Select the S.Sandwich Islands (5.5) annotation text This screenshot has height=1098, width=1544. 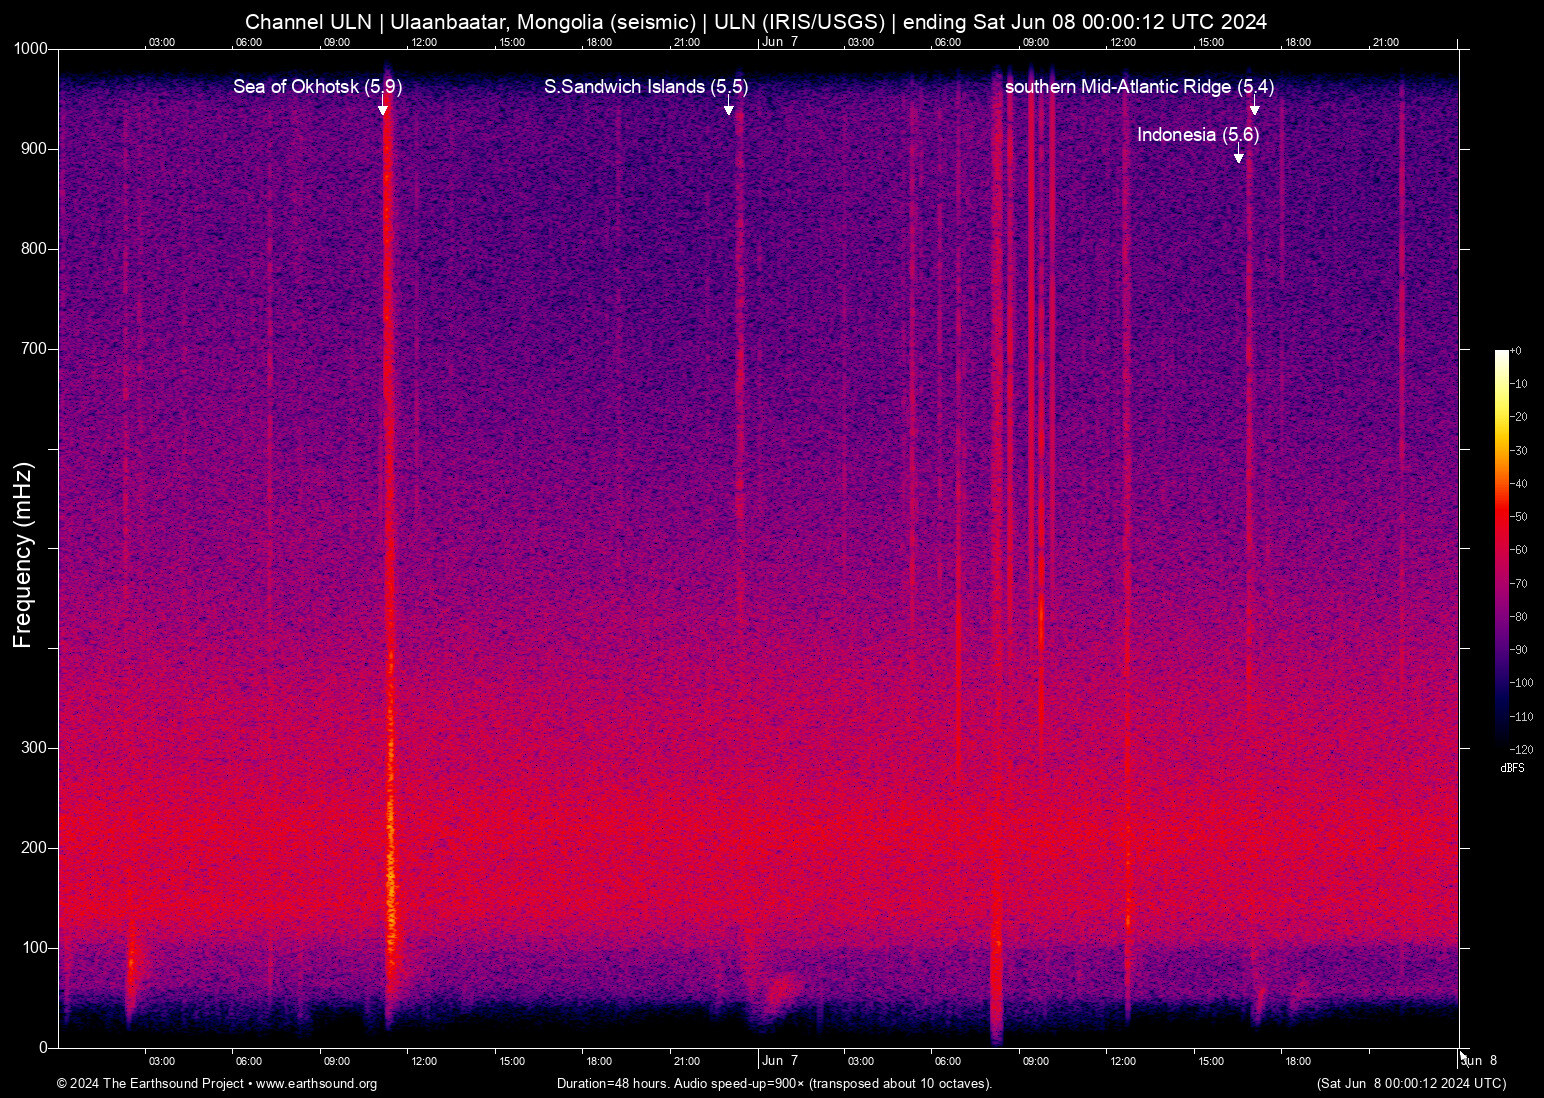click(645, 87)
